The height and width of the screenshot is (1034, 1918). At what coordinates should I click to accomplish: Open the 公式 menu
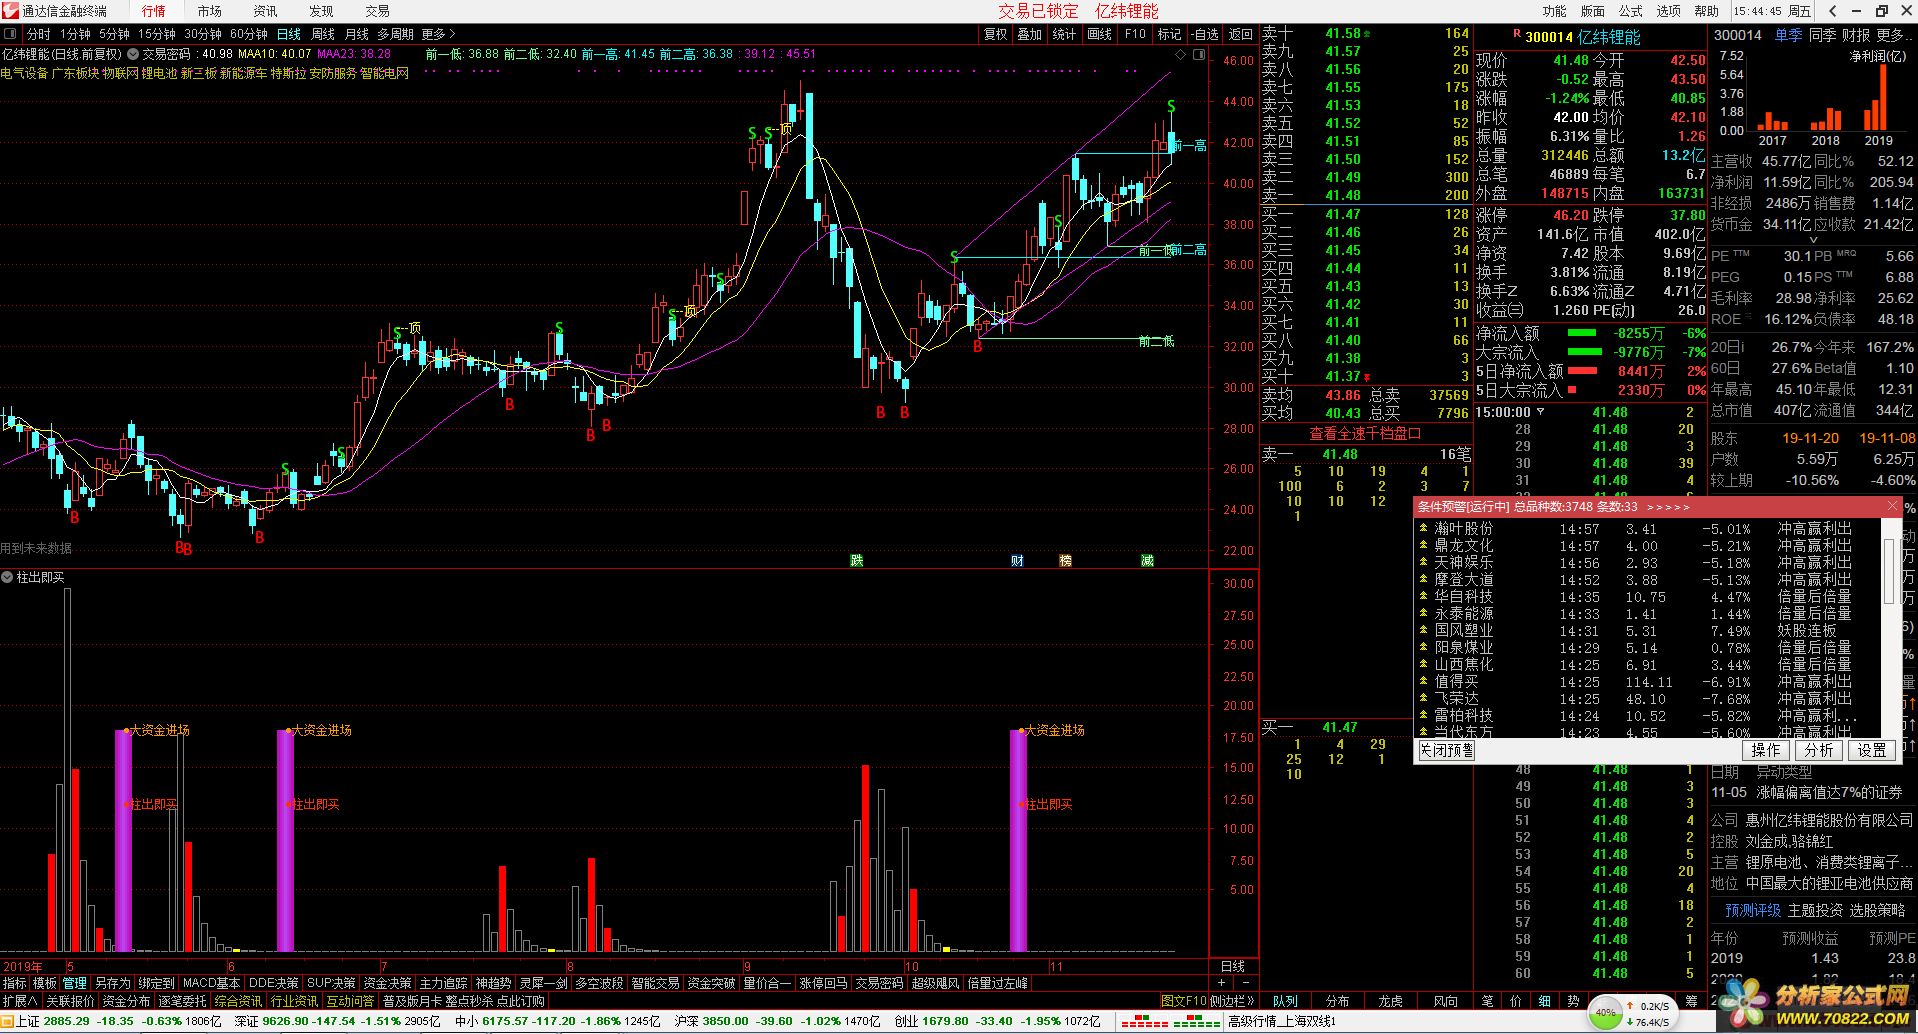click(x=1630, y=11)
